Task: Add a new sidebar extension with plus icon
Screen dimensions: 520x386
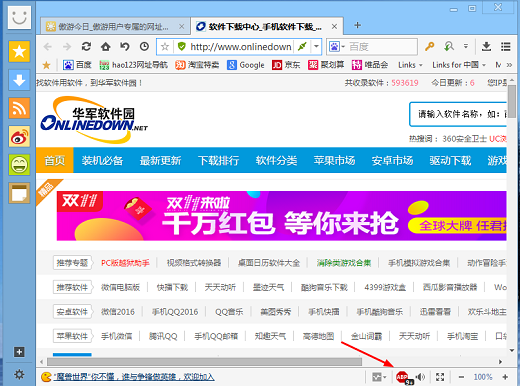Action: click(19, 352)
